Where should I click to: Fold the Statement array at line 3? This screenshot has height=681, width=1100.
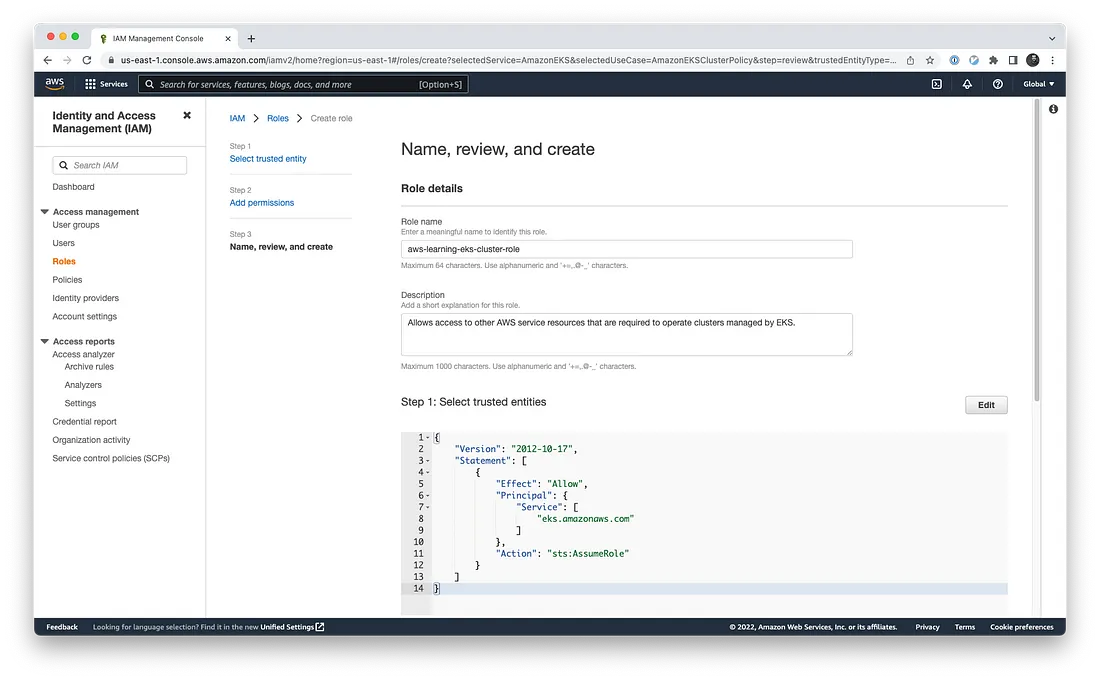tap(428, 461)
